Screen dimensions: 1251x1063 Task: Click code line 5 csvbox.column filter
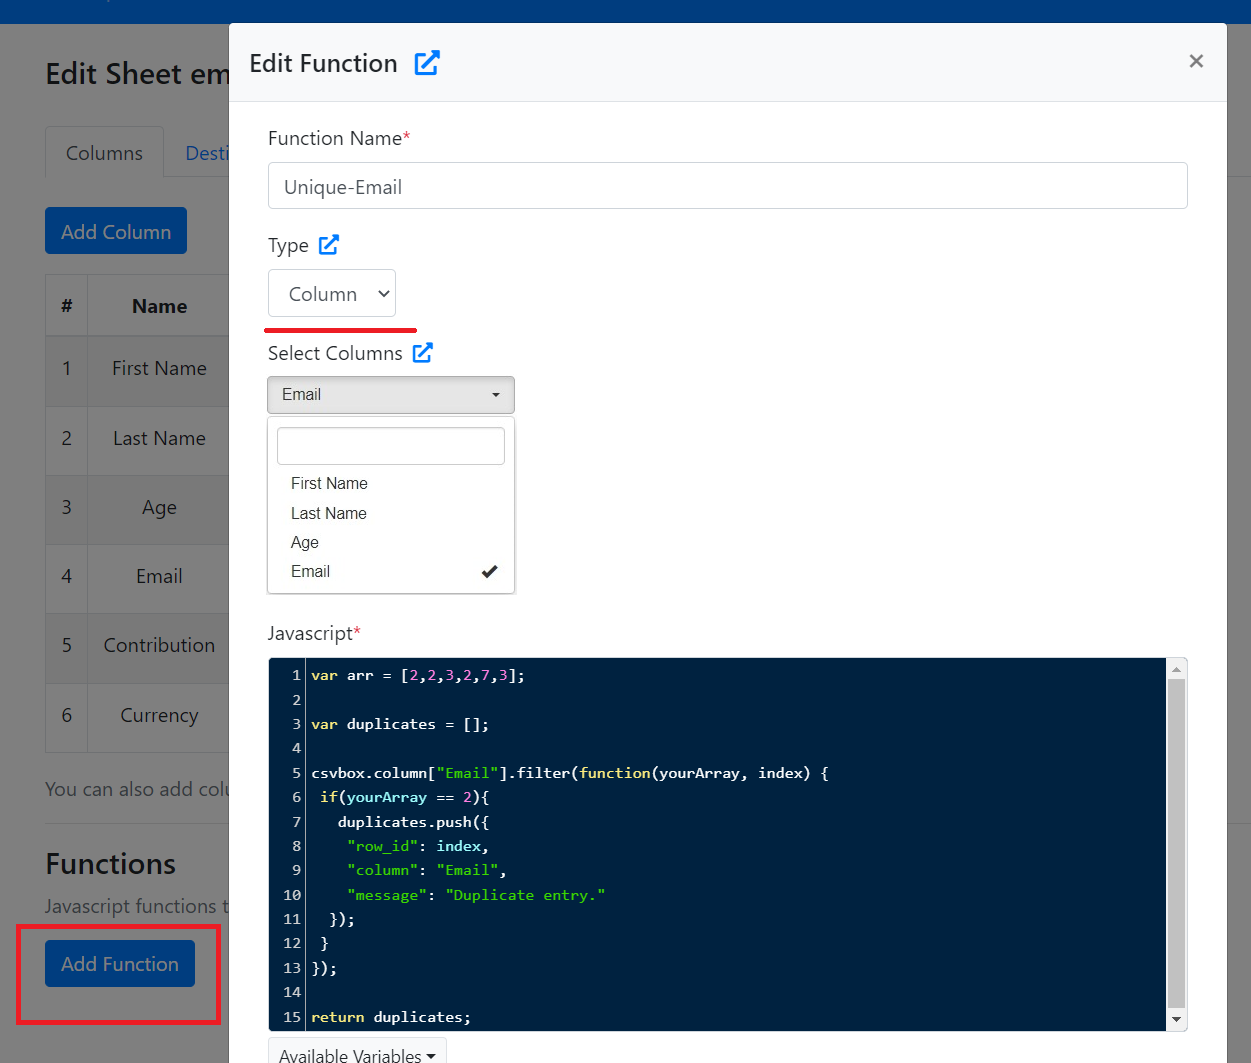[570, 773]
